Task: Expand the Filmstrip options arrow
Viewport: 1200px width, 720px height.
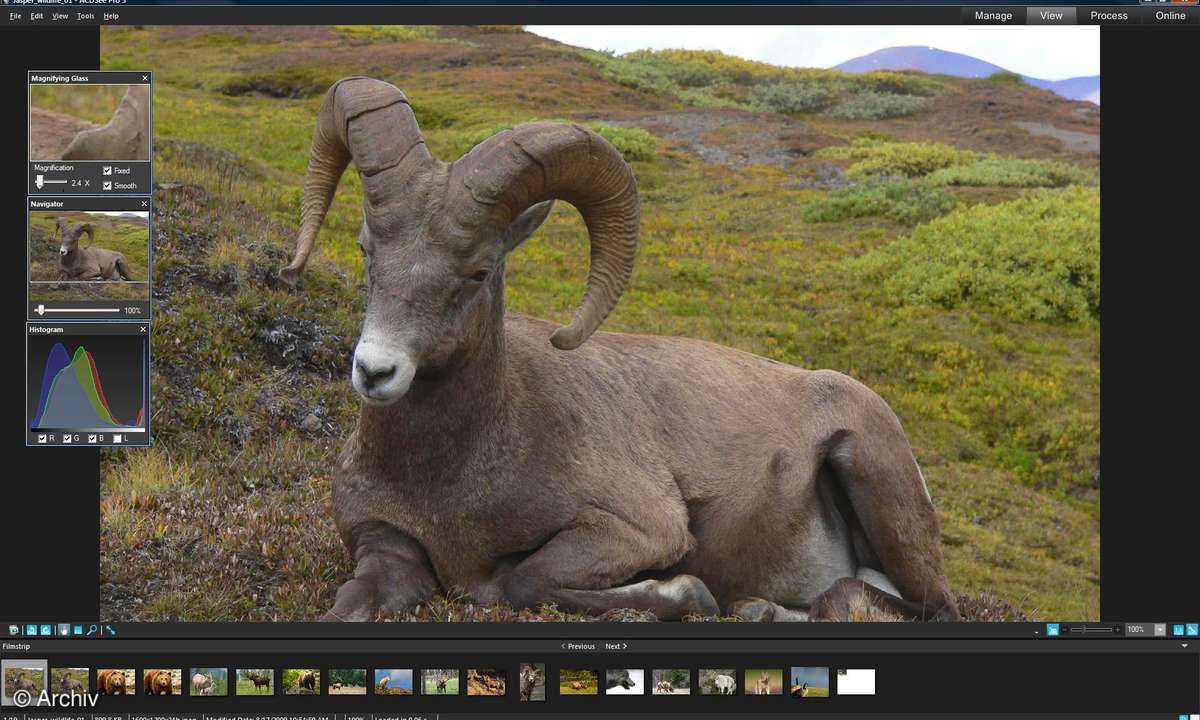Action: [x=1185, y=646]
